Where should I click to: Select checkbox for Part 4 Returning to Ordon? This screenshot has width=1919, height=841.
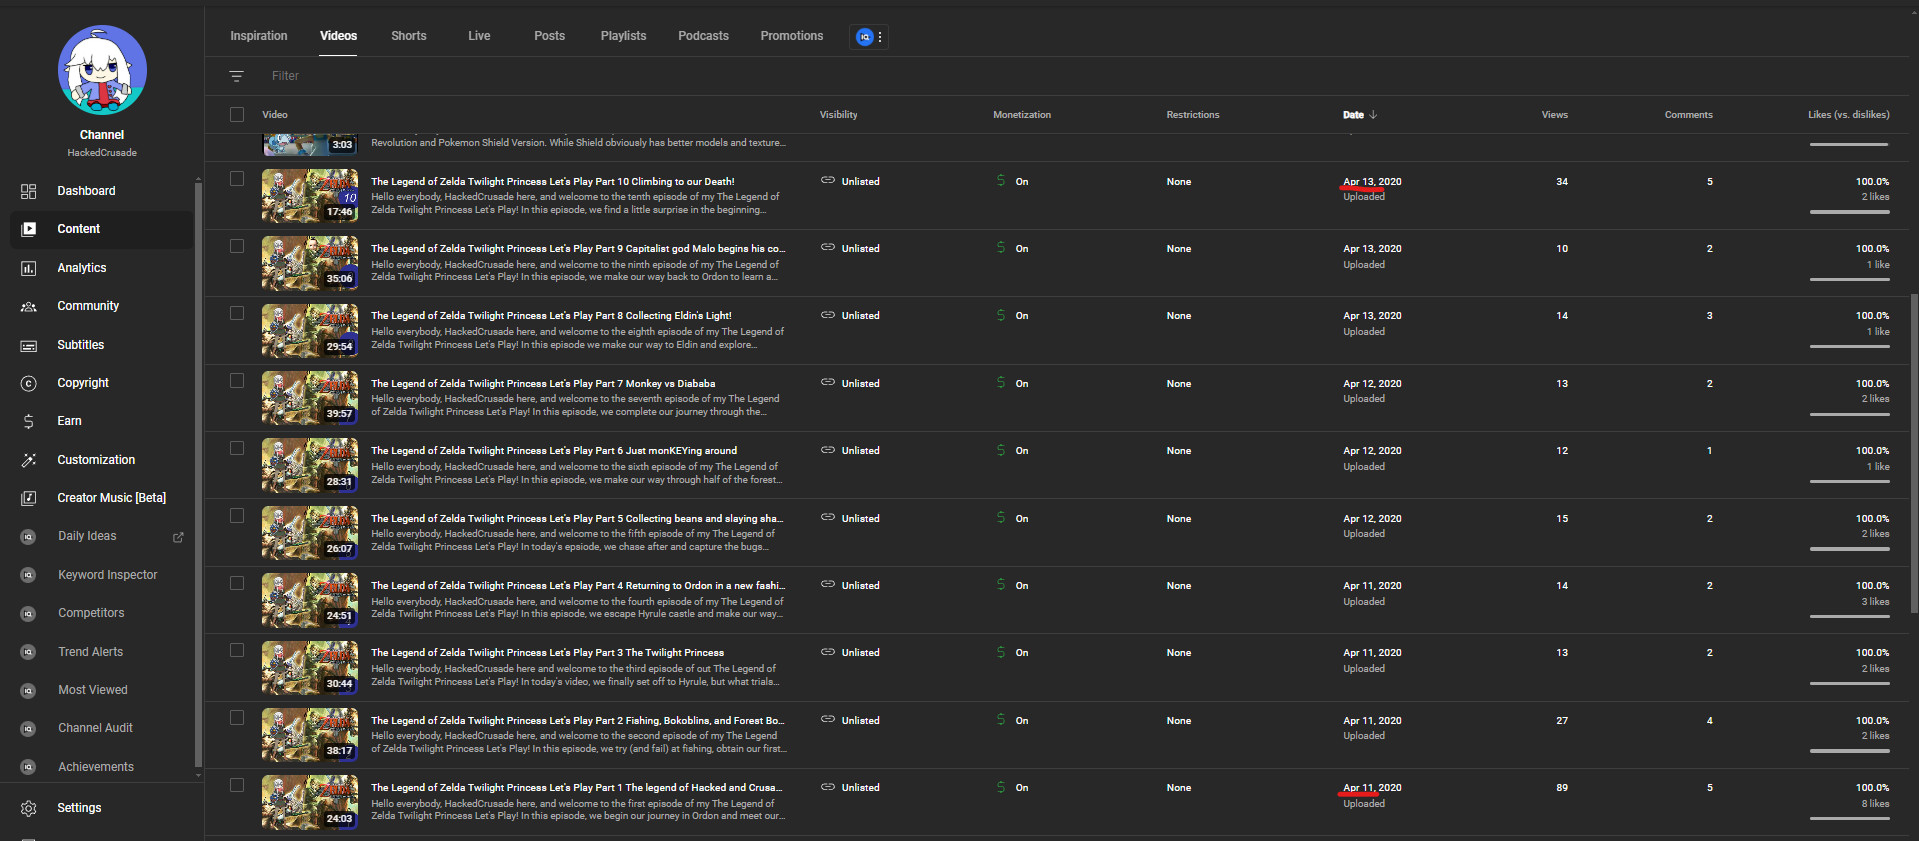[x=237, y=583]
